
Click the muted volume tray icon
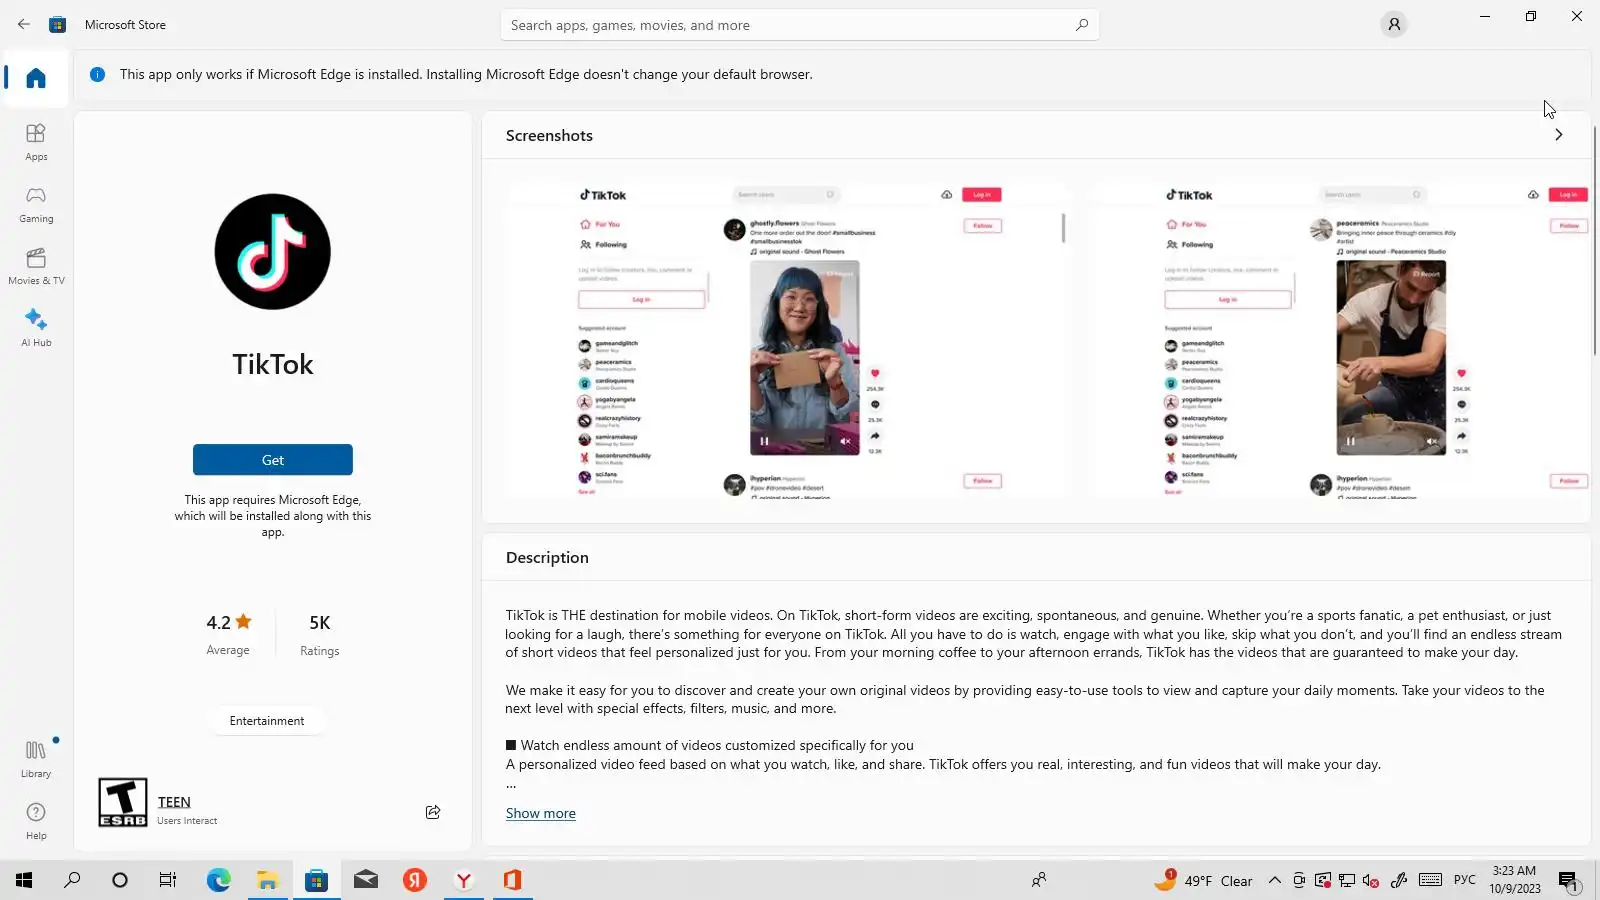tap(1372, 881)
